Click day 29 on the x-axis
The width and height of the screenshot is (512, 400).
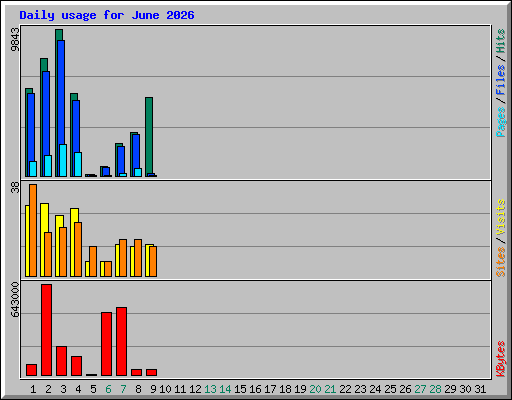(x=450, y=389)
